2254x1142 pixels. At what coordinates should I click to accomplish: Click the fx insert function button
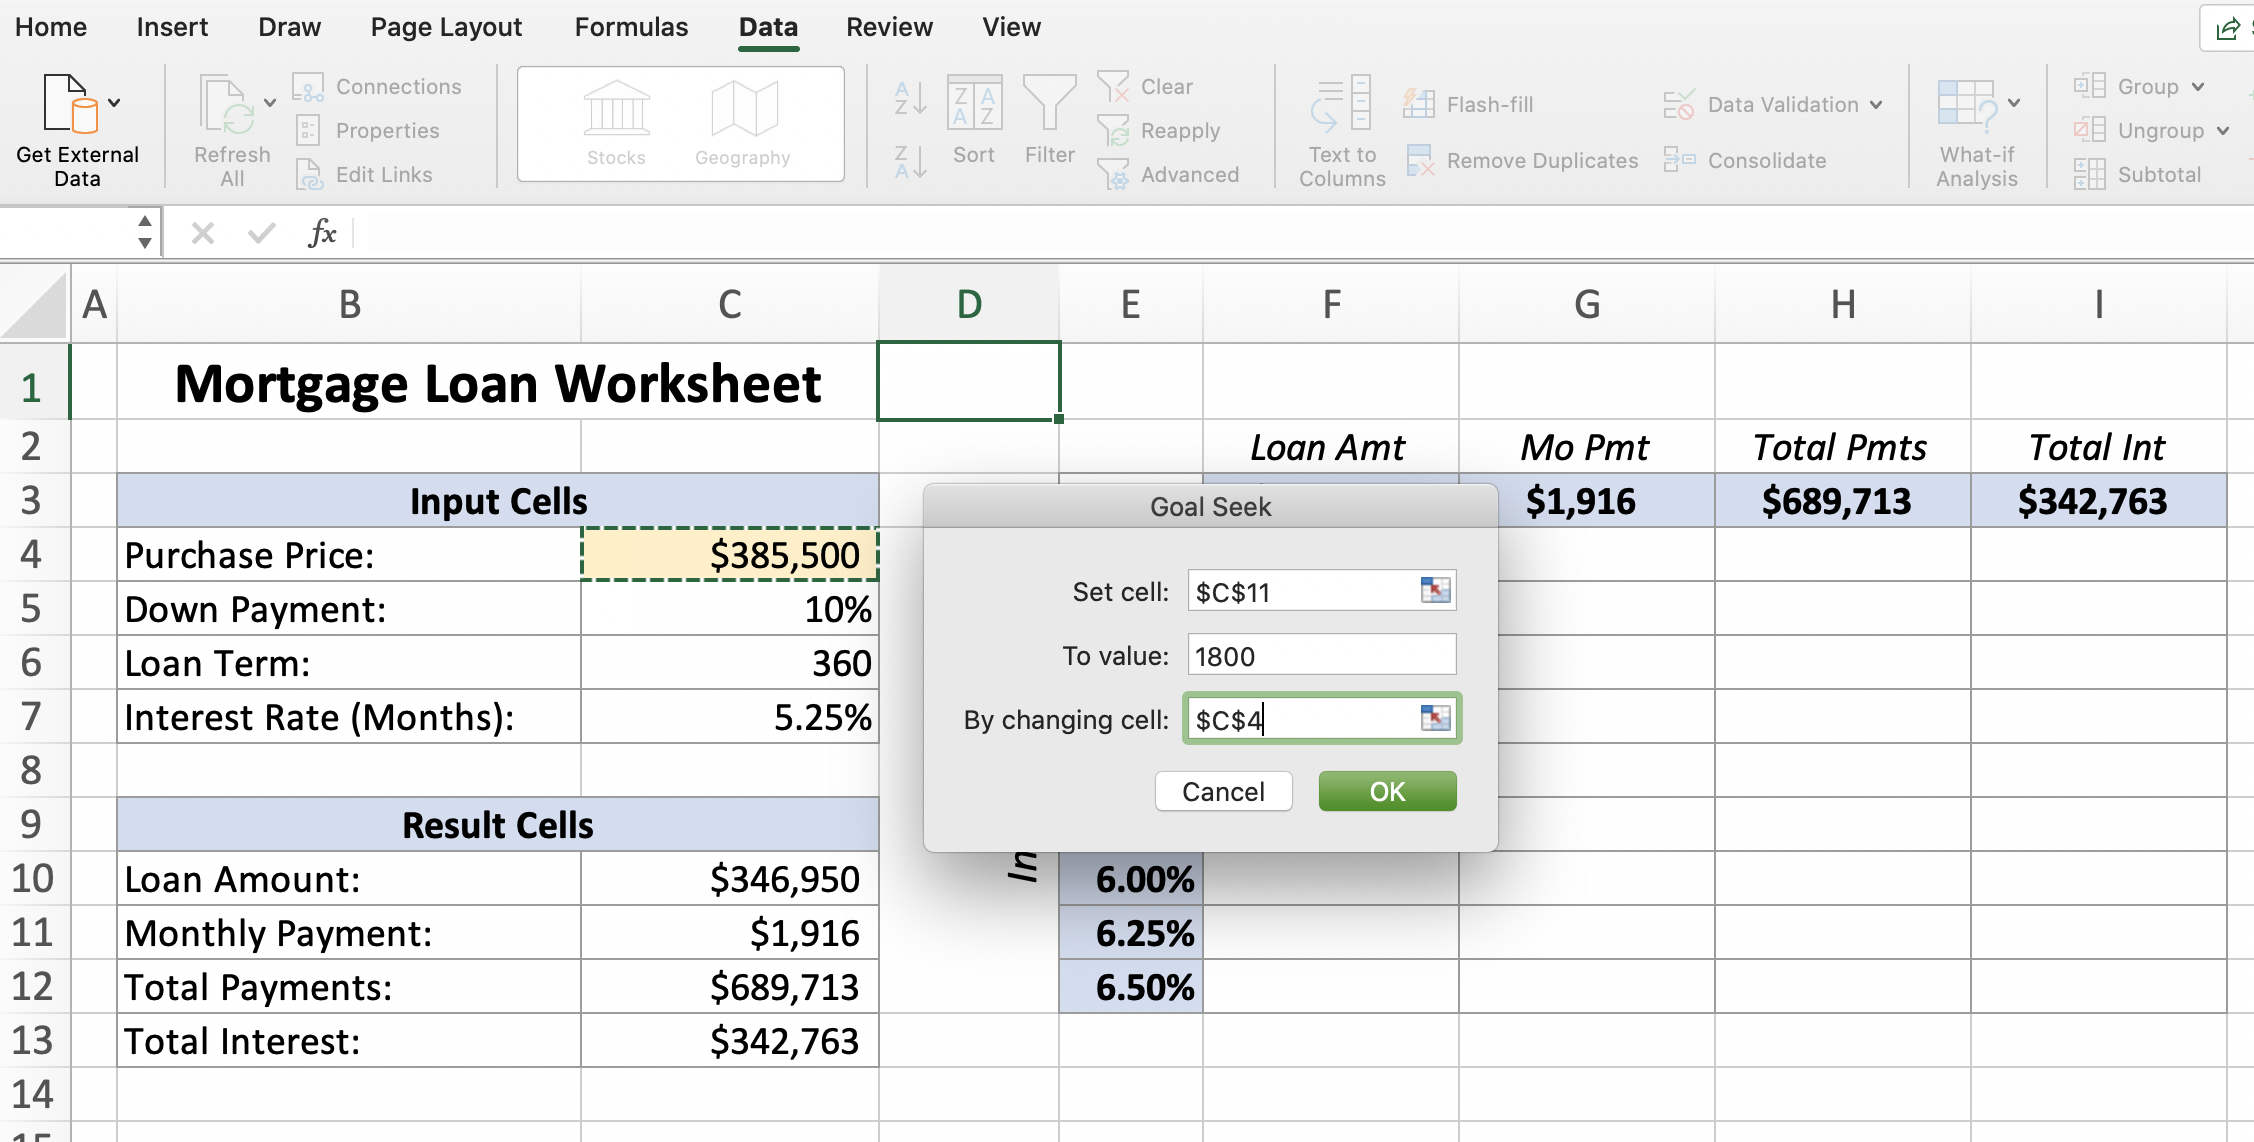(x=322, y=233)
